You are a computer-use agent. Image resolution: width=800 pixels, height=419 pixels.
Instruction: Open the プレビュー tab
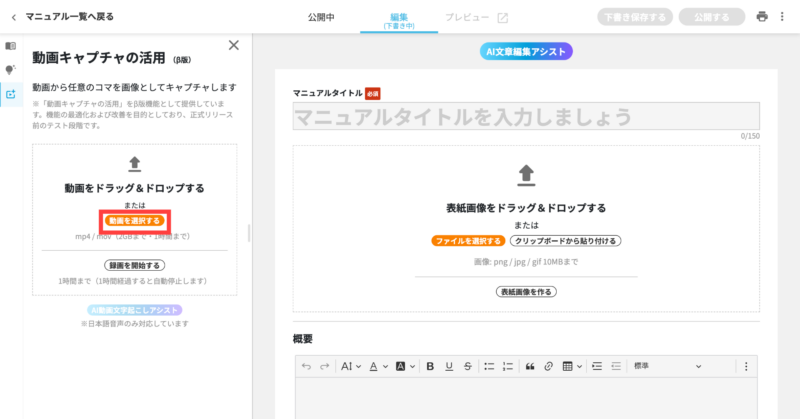(x=467, y=17)
